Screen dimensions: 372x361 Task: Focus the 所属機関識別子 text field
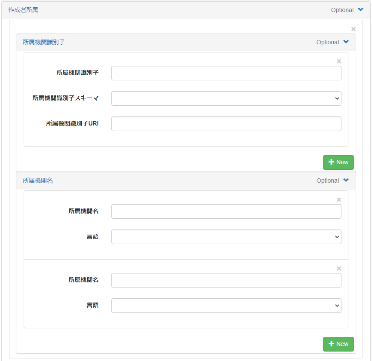click(x=226, y=73)
